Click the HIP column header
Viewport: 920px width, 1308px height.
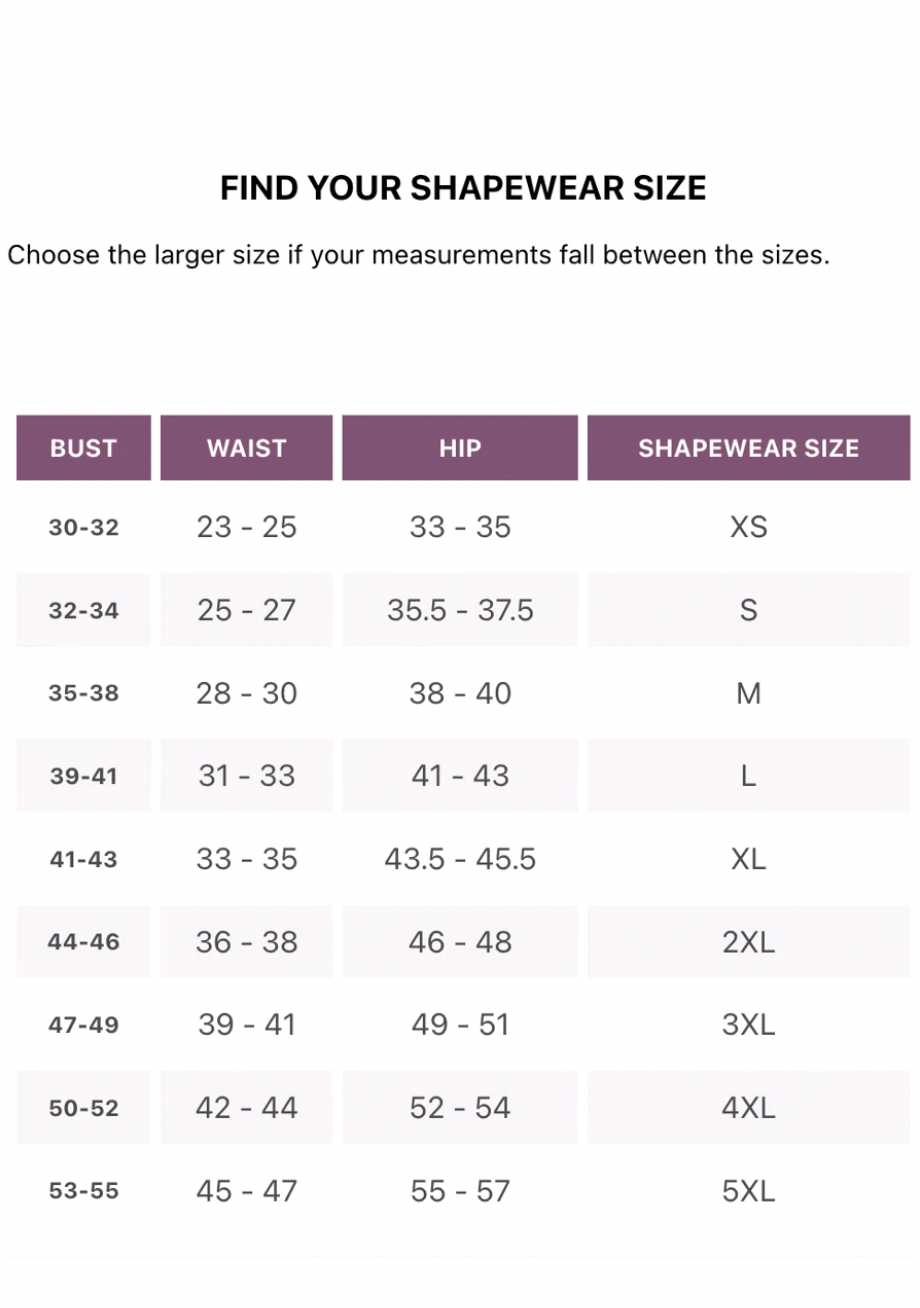click(x=460, y=448)
